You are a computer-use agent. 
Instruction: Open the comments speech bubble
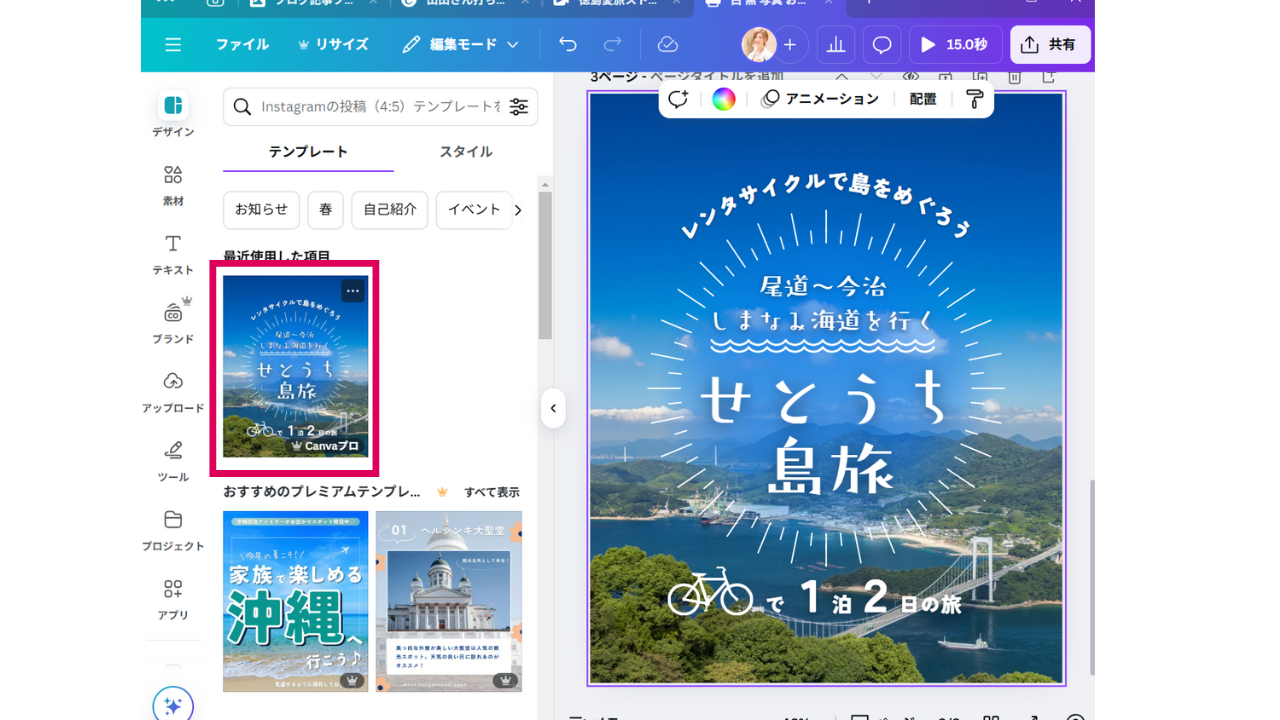click(x=882, y=45)
